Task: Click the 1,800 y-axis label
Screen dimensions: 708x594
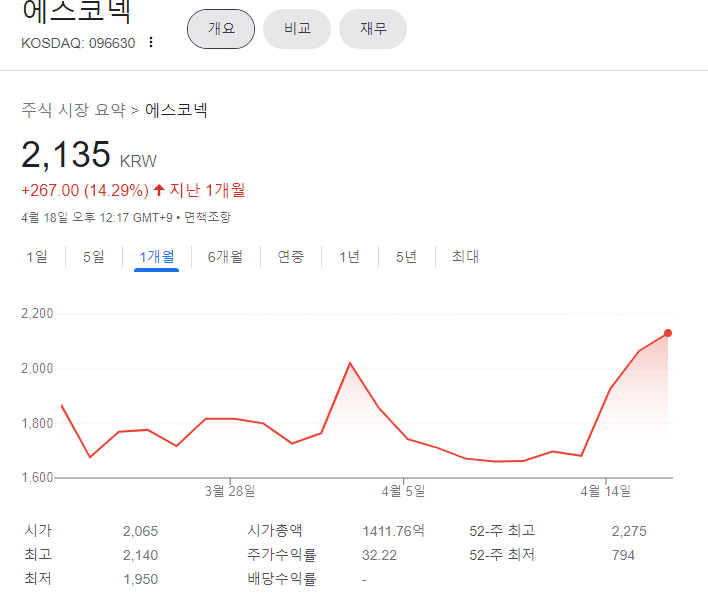Action: [x=37, y=423]
